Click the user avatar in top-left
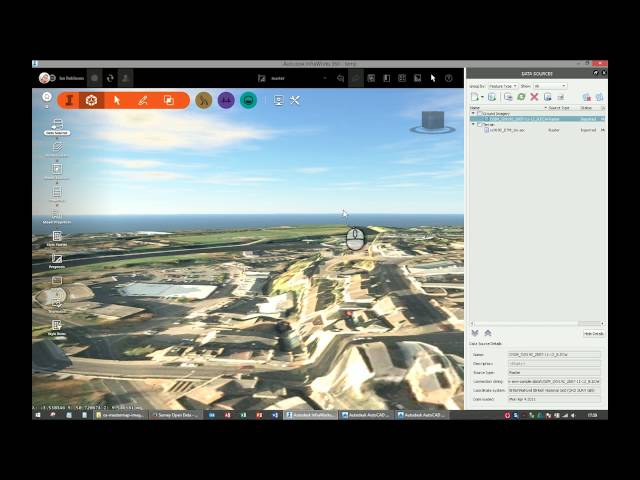Screen dimensions: 640x480 point(44,78)
